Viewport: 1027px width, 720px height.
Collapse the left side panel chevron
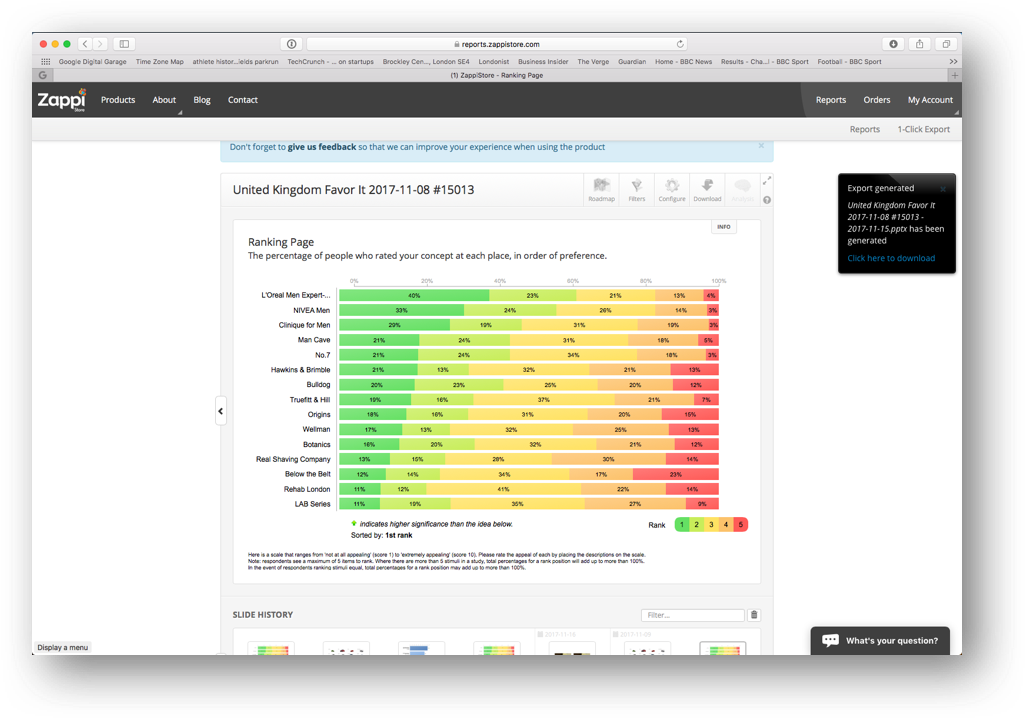pos(221,410)
